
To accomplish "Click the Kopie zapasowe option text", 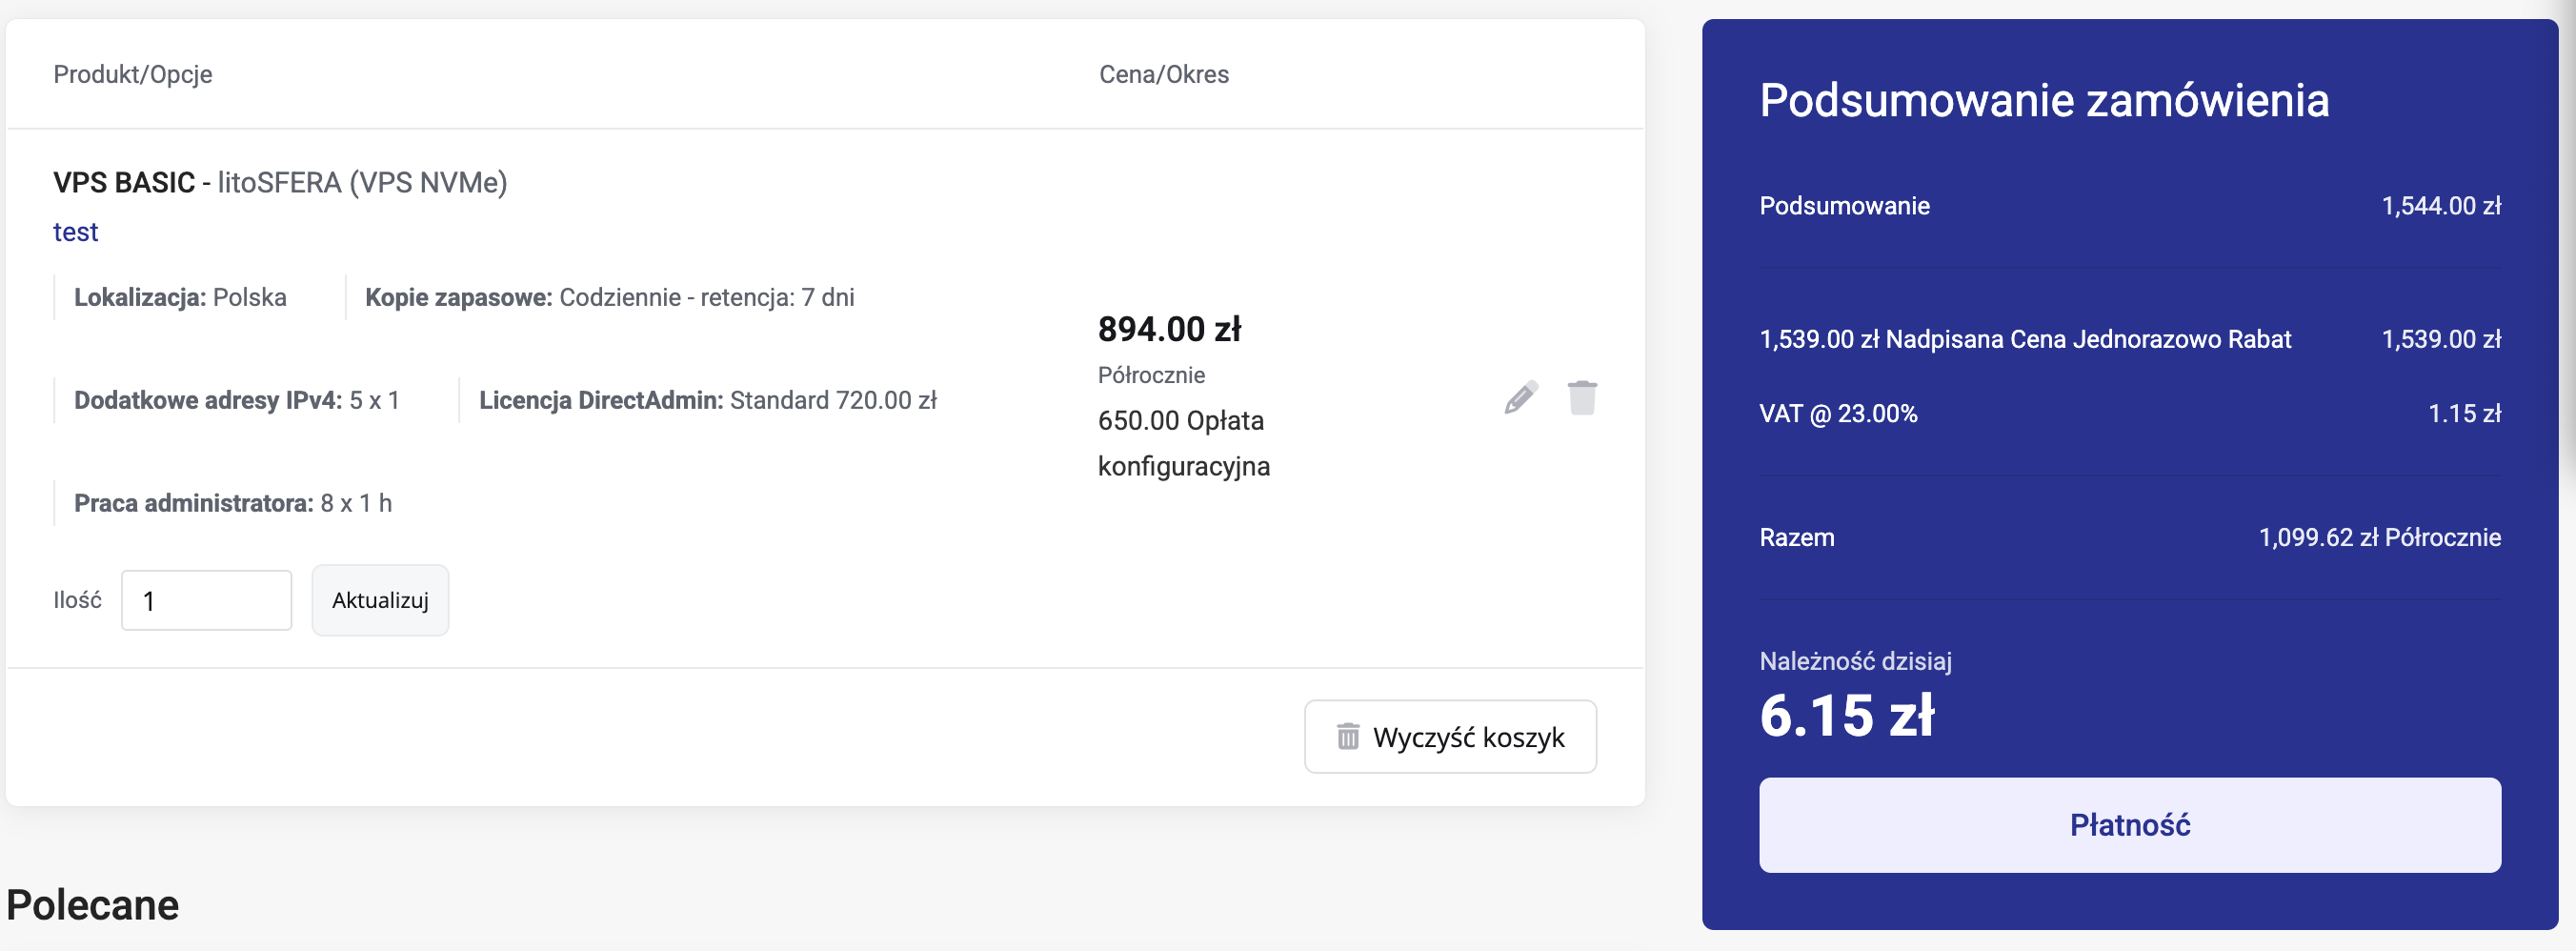I will pyautogui.click(x=609, y=297).
